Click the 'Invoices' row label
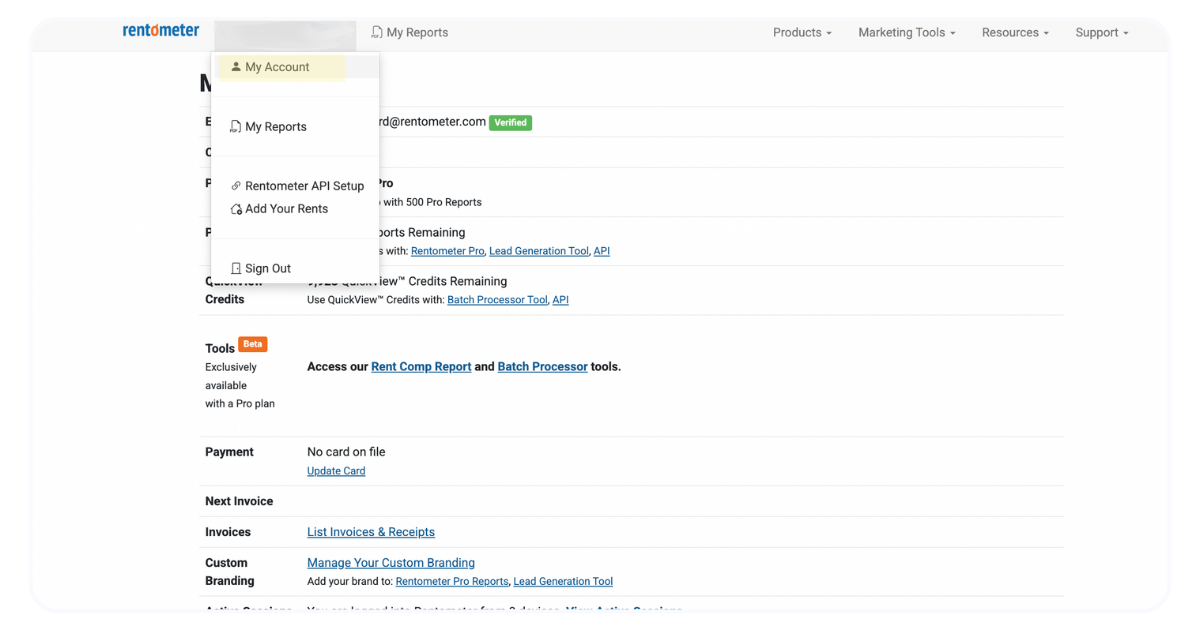This screenshot has height=630, width=1200. click(x=228, y=532)
